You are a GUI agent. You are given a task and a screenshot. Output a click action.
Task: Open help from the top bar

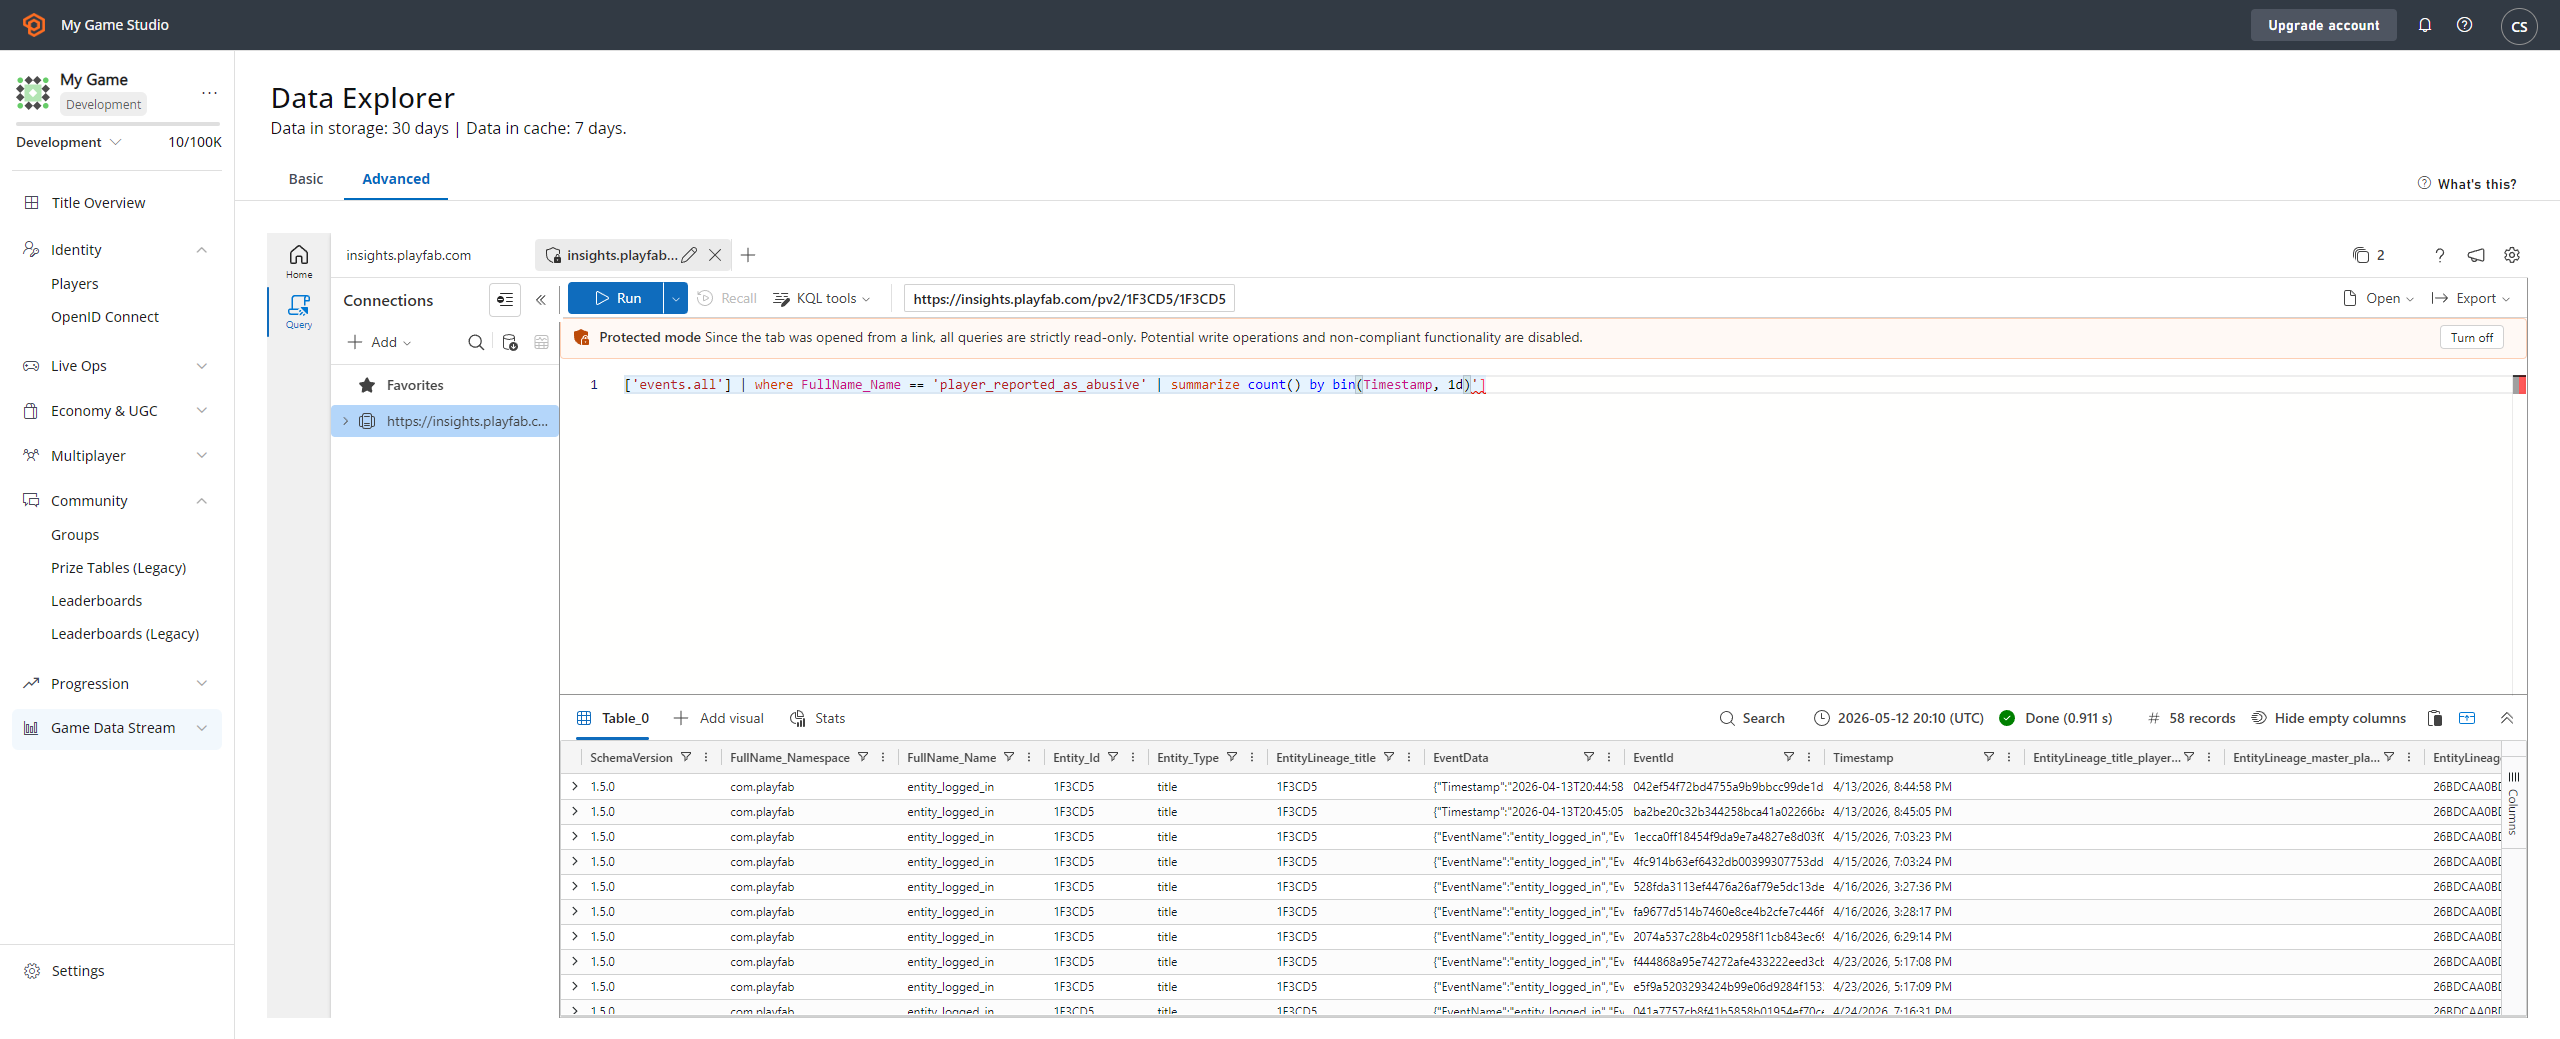(x=2464, y=25)
